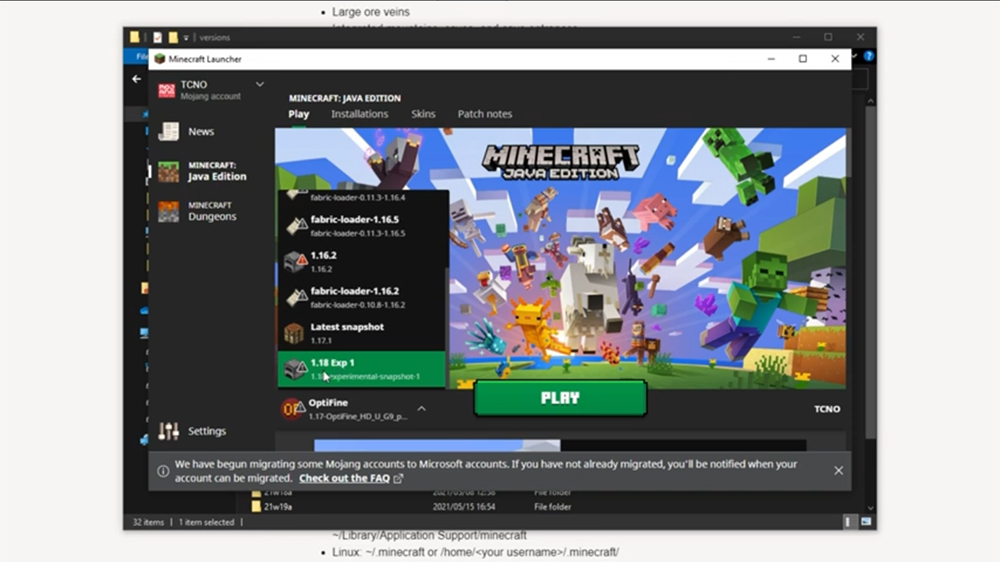Viewport: 1000px width, 562px height.
Task: Click the launcher content vertical scrollbar
Action: pyautogui.click(x=849, y=153)
